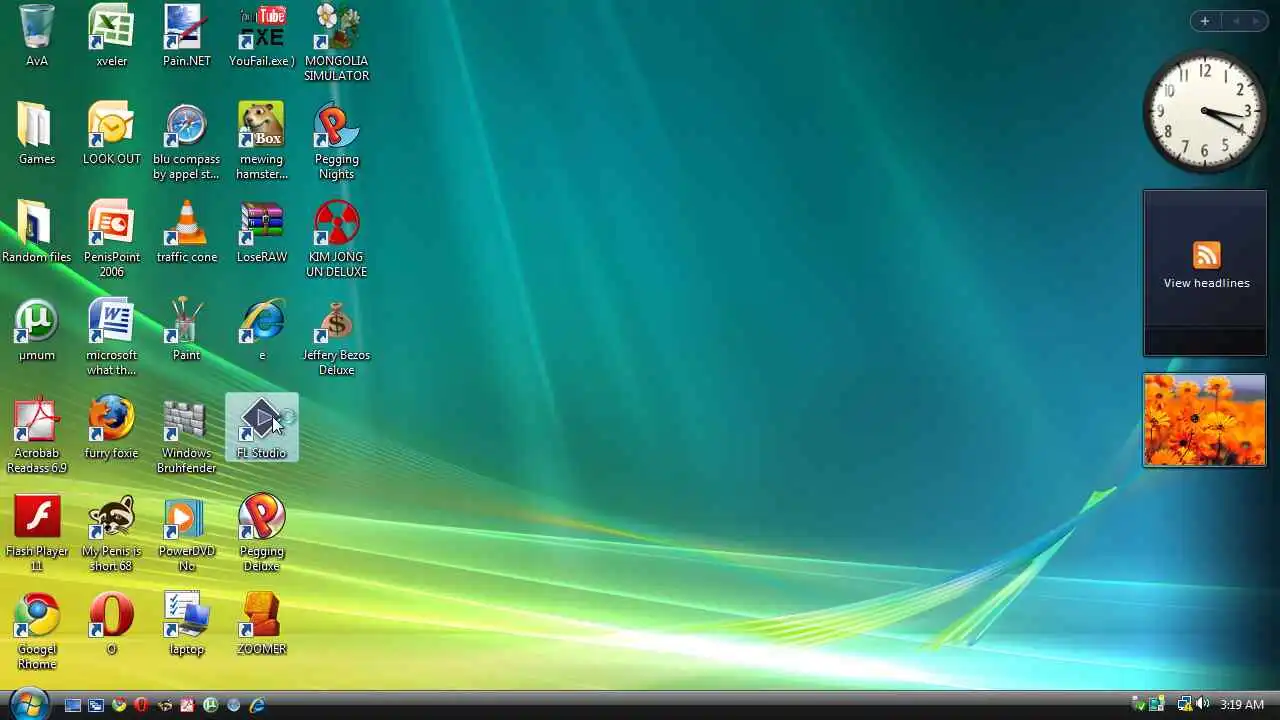1280x720 pixels.
Task: Launch Chrome from the Quick Launch bar
Action: (x=119, y=705)
